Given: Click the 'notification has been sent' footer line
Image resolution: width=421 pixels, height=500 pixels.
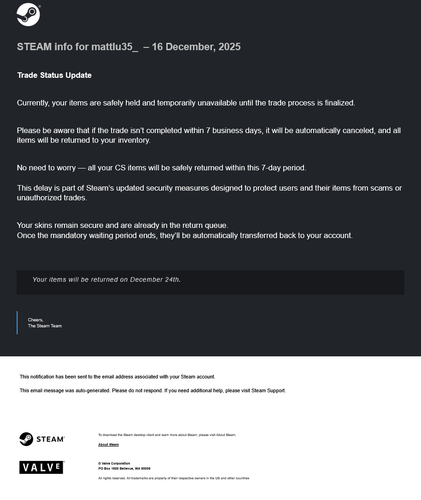Looking at the screenshot, I should [x=117, y=377].
